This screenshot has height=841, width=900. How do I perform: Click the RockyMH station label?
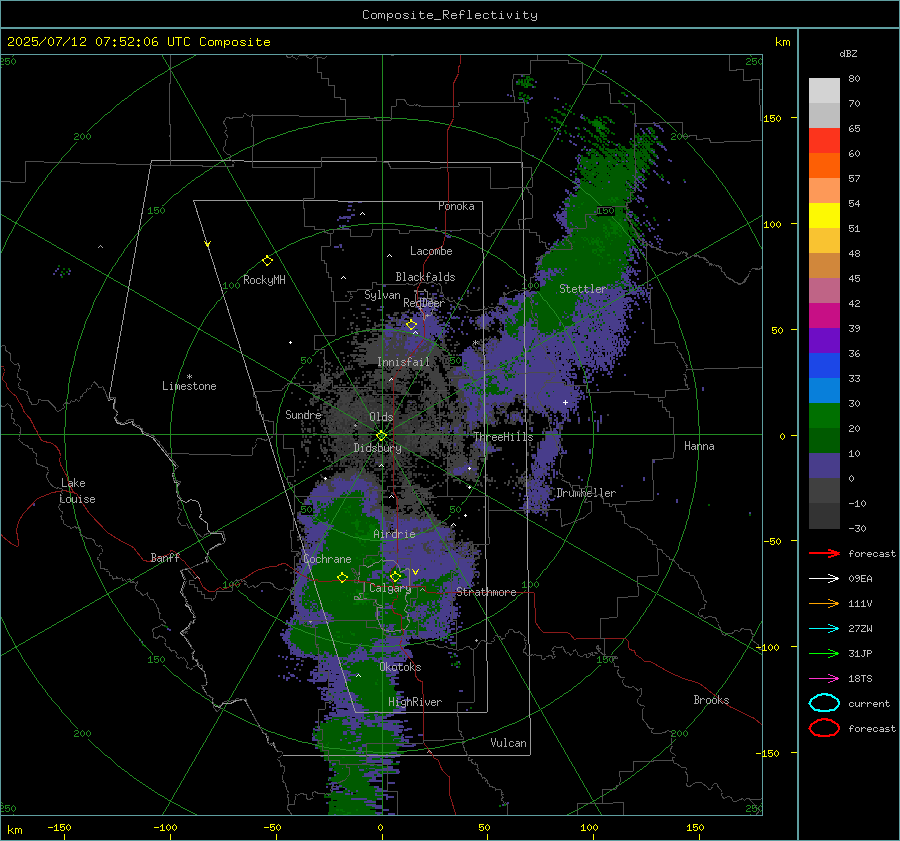(x=264, y=280)
